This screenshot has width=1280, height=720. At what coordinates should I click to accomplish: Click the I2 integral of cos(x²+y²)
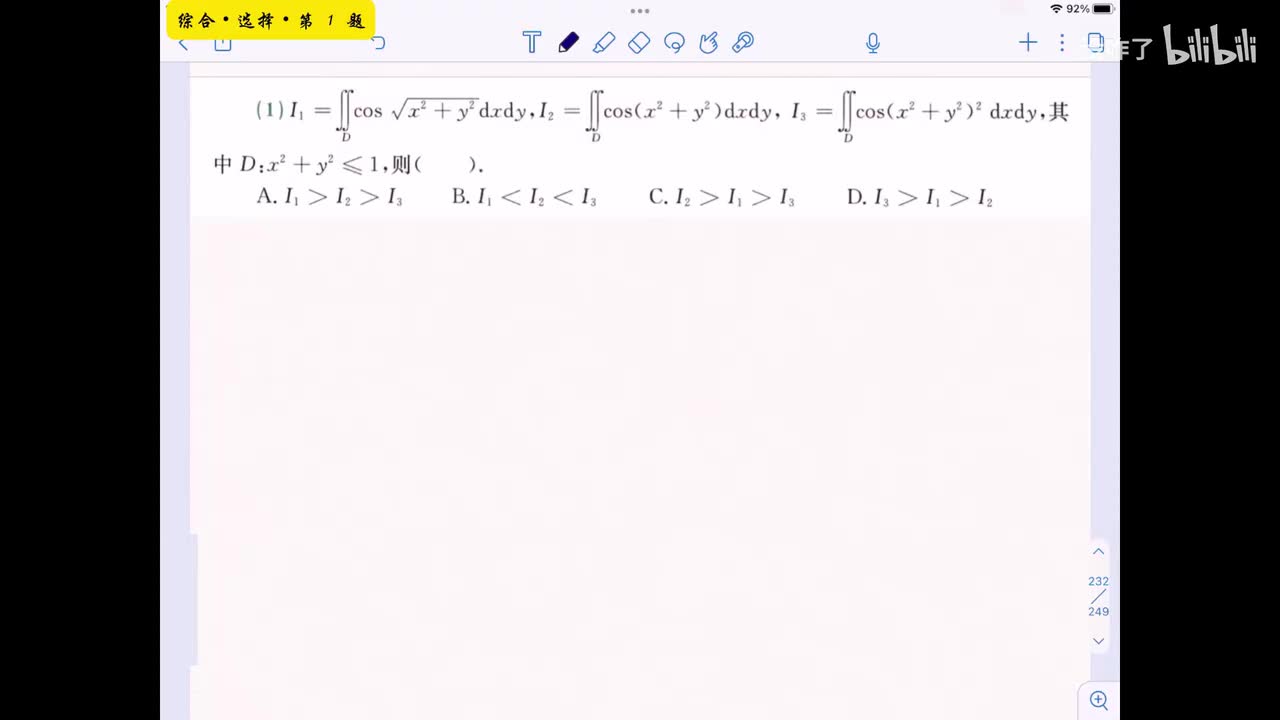[x=655, y=114]
